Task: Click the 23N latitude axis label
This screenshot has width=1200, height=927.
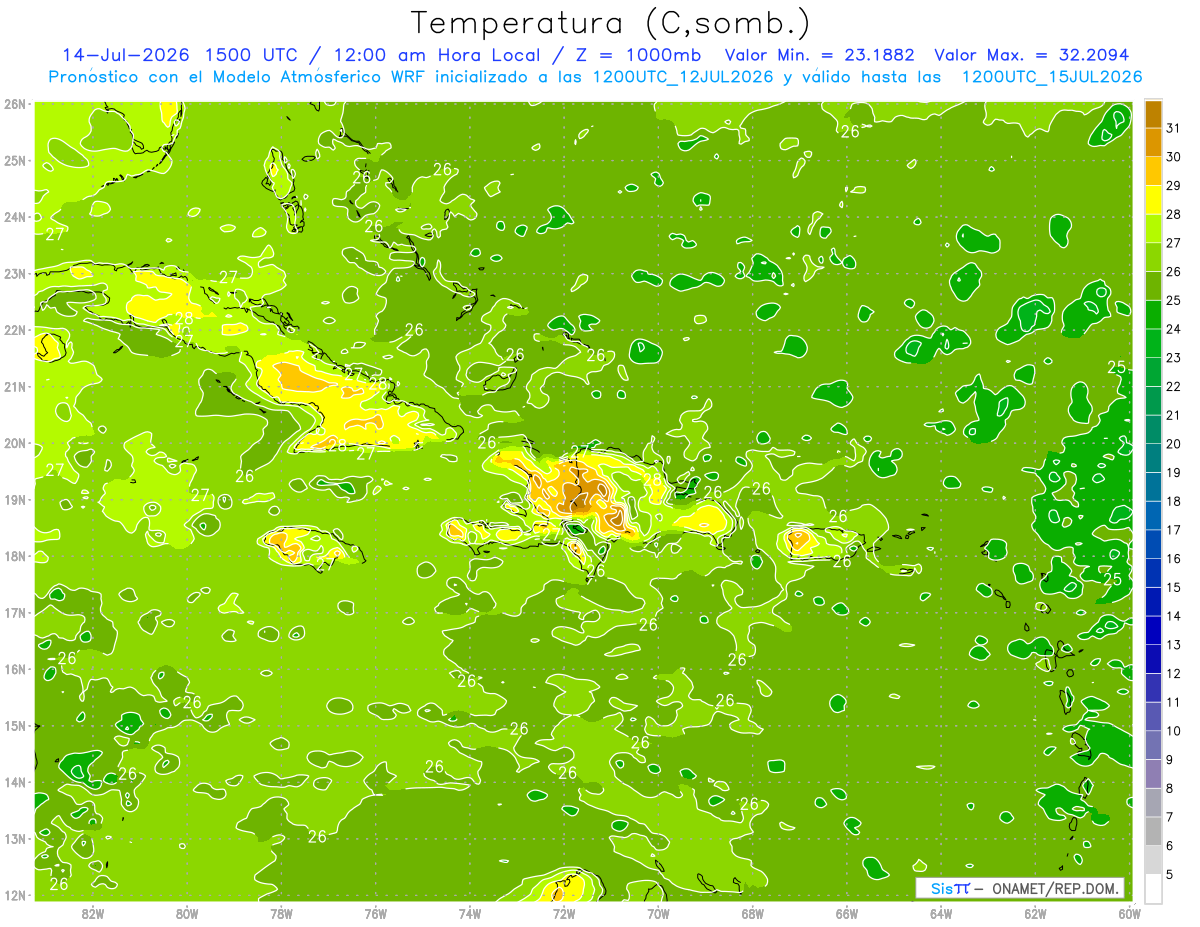Action: click(15, 274)
